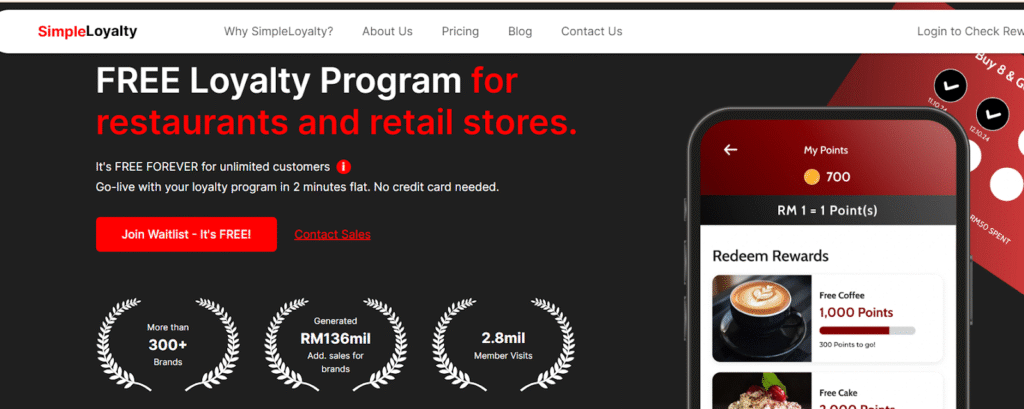Open the Pricing page
Screen dimensions: 1024x409
click(x=460, y=31)
